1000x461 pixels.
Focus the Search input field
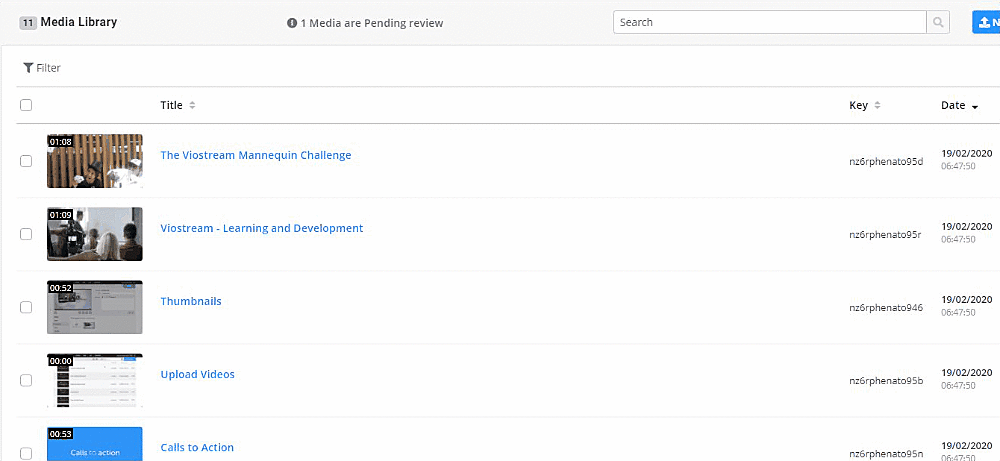[x=770, y=22]
